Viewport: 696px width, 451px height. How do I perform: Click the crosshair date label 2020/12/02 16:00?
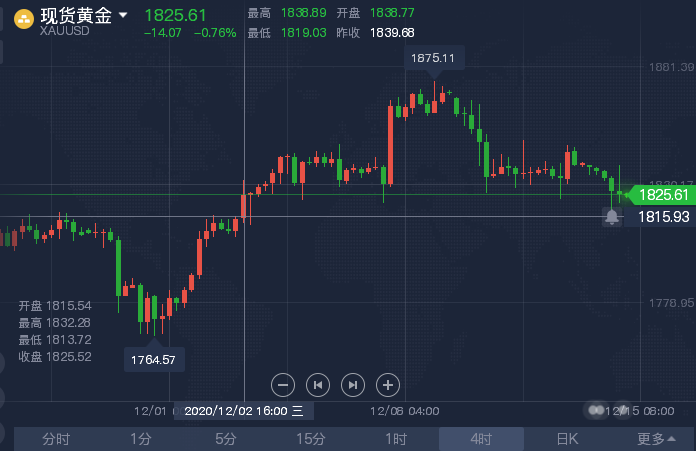pos(244,411)
